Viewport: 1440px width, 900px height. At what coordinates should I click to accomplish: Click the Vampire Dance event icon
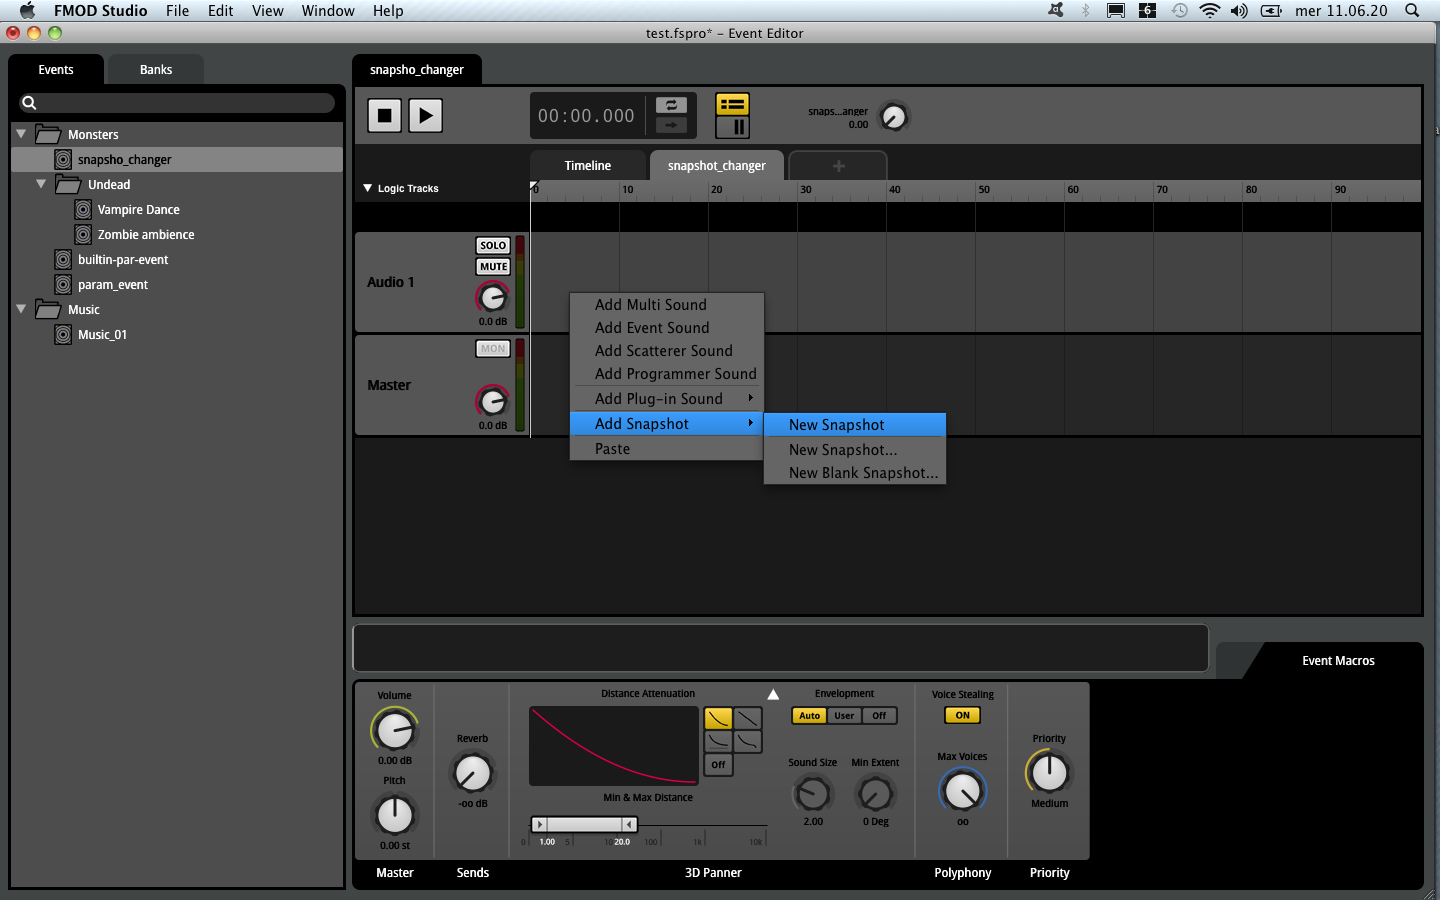click(x=83, y=209)
